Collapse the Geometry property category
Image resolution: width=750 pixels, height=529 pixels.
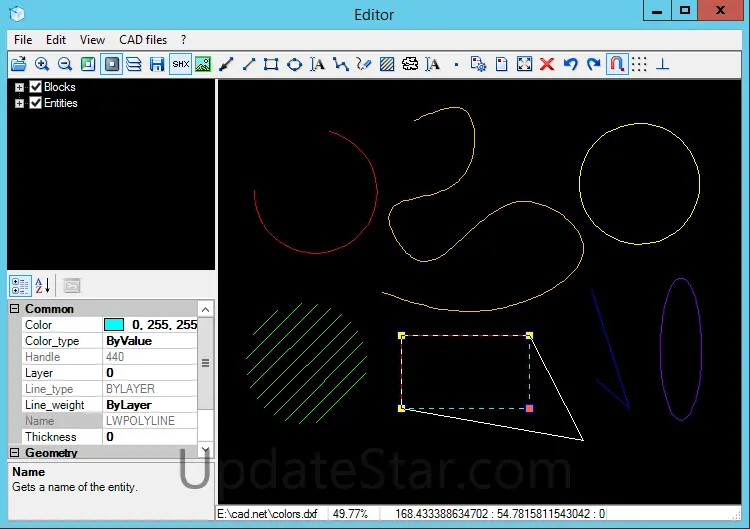click(x=15, y=452)
